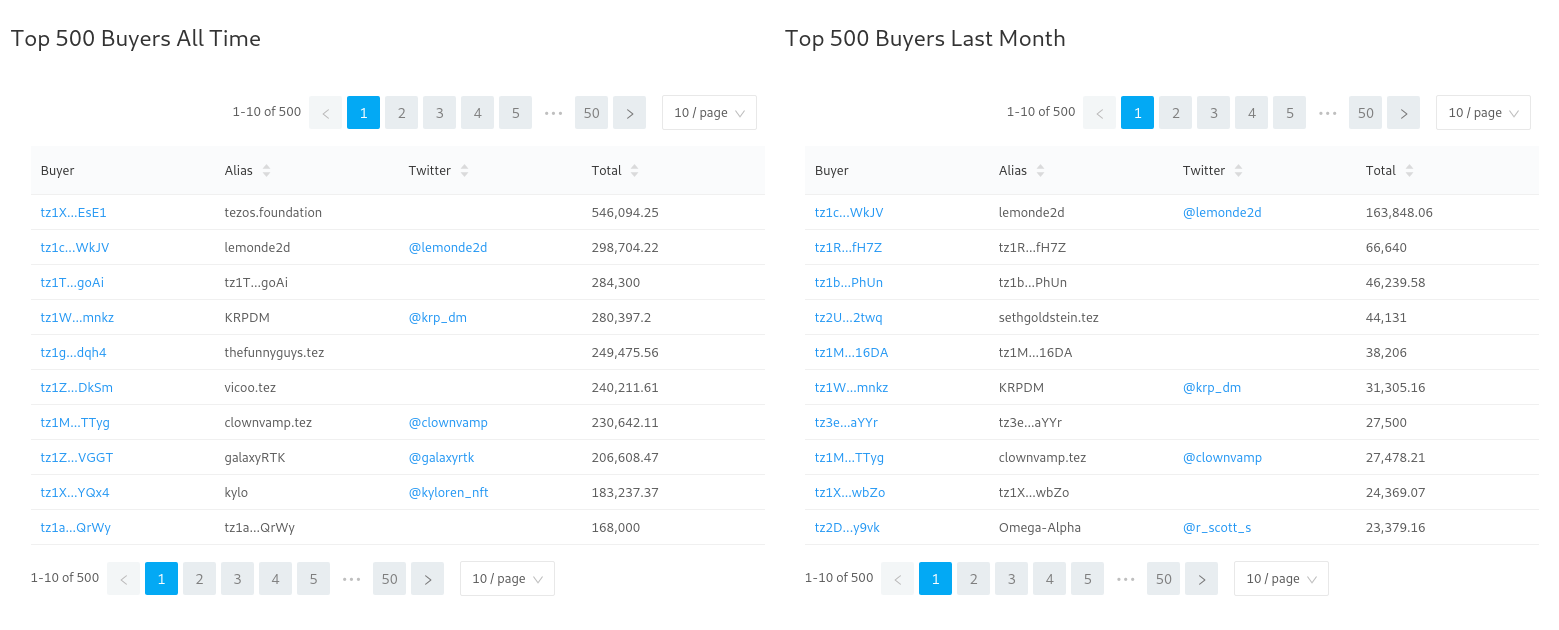Select page 3 above Last Month table

(1213, 113)
